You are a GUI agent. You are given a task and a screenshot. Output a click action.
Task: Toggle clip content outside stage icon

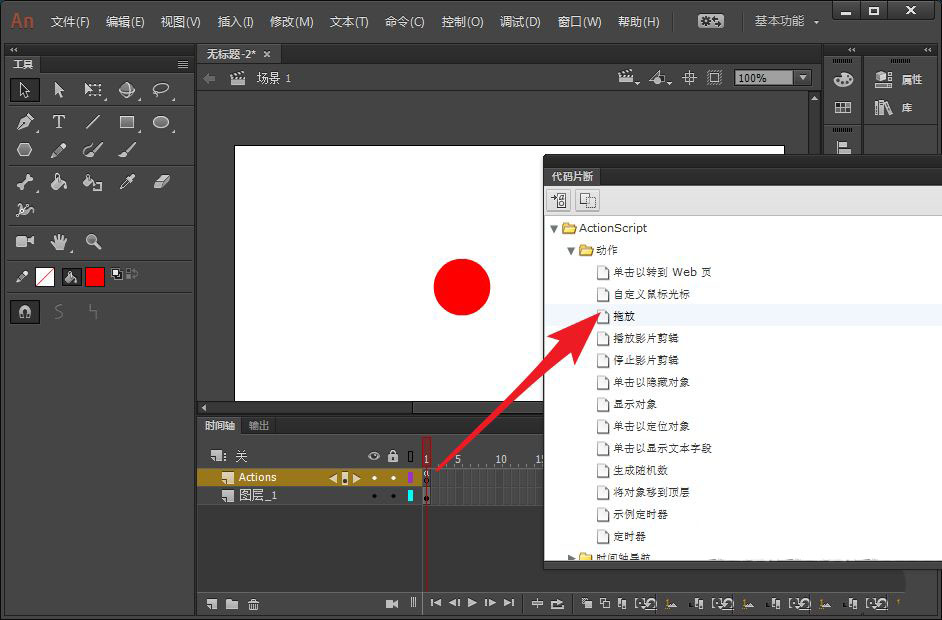point(714,78)
